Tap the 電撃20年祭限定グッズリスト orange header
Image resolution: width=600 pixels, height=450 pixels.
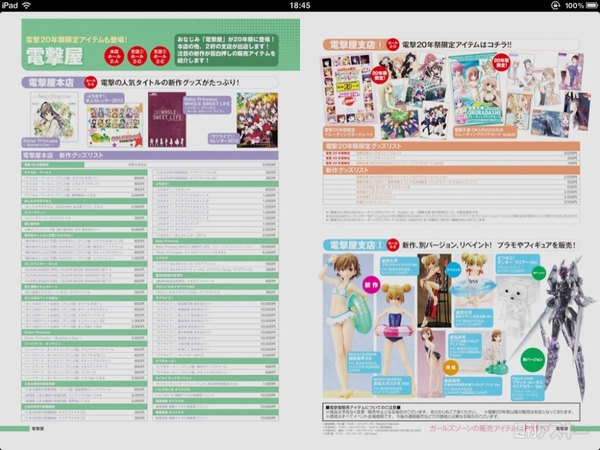click(x=452, y=146)
